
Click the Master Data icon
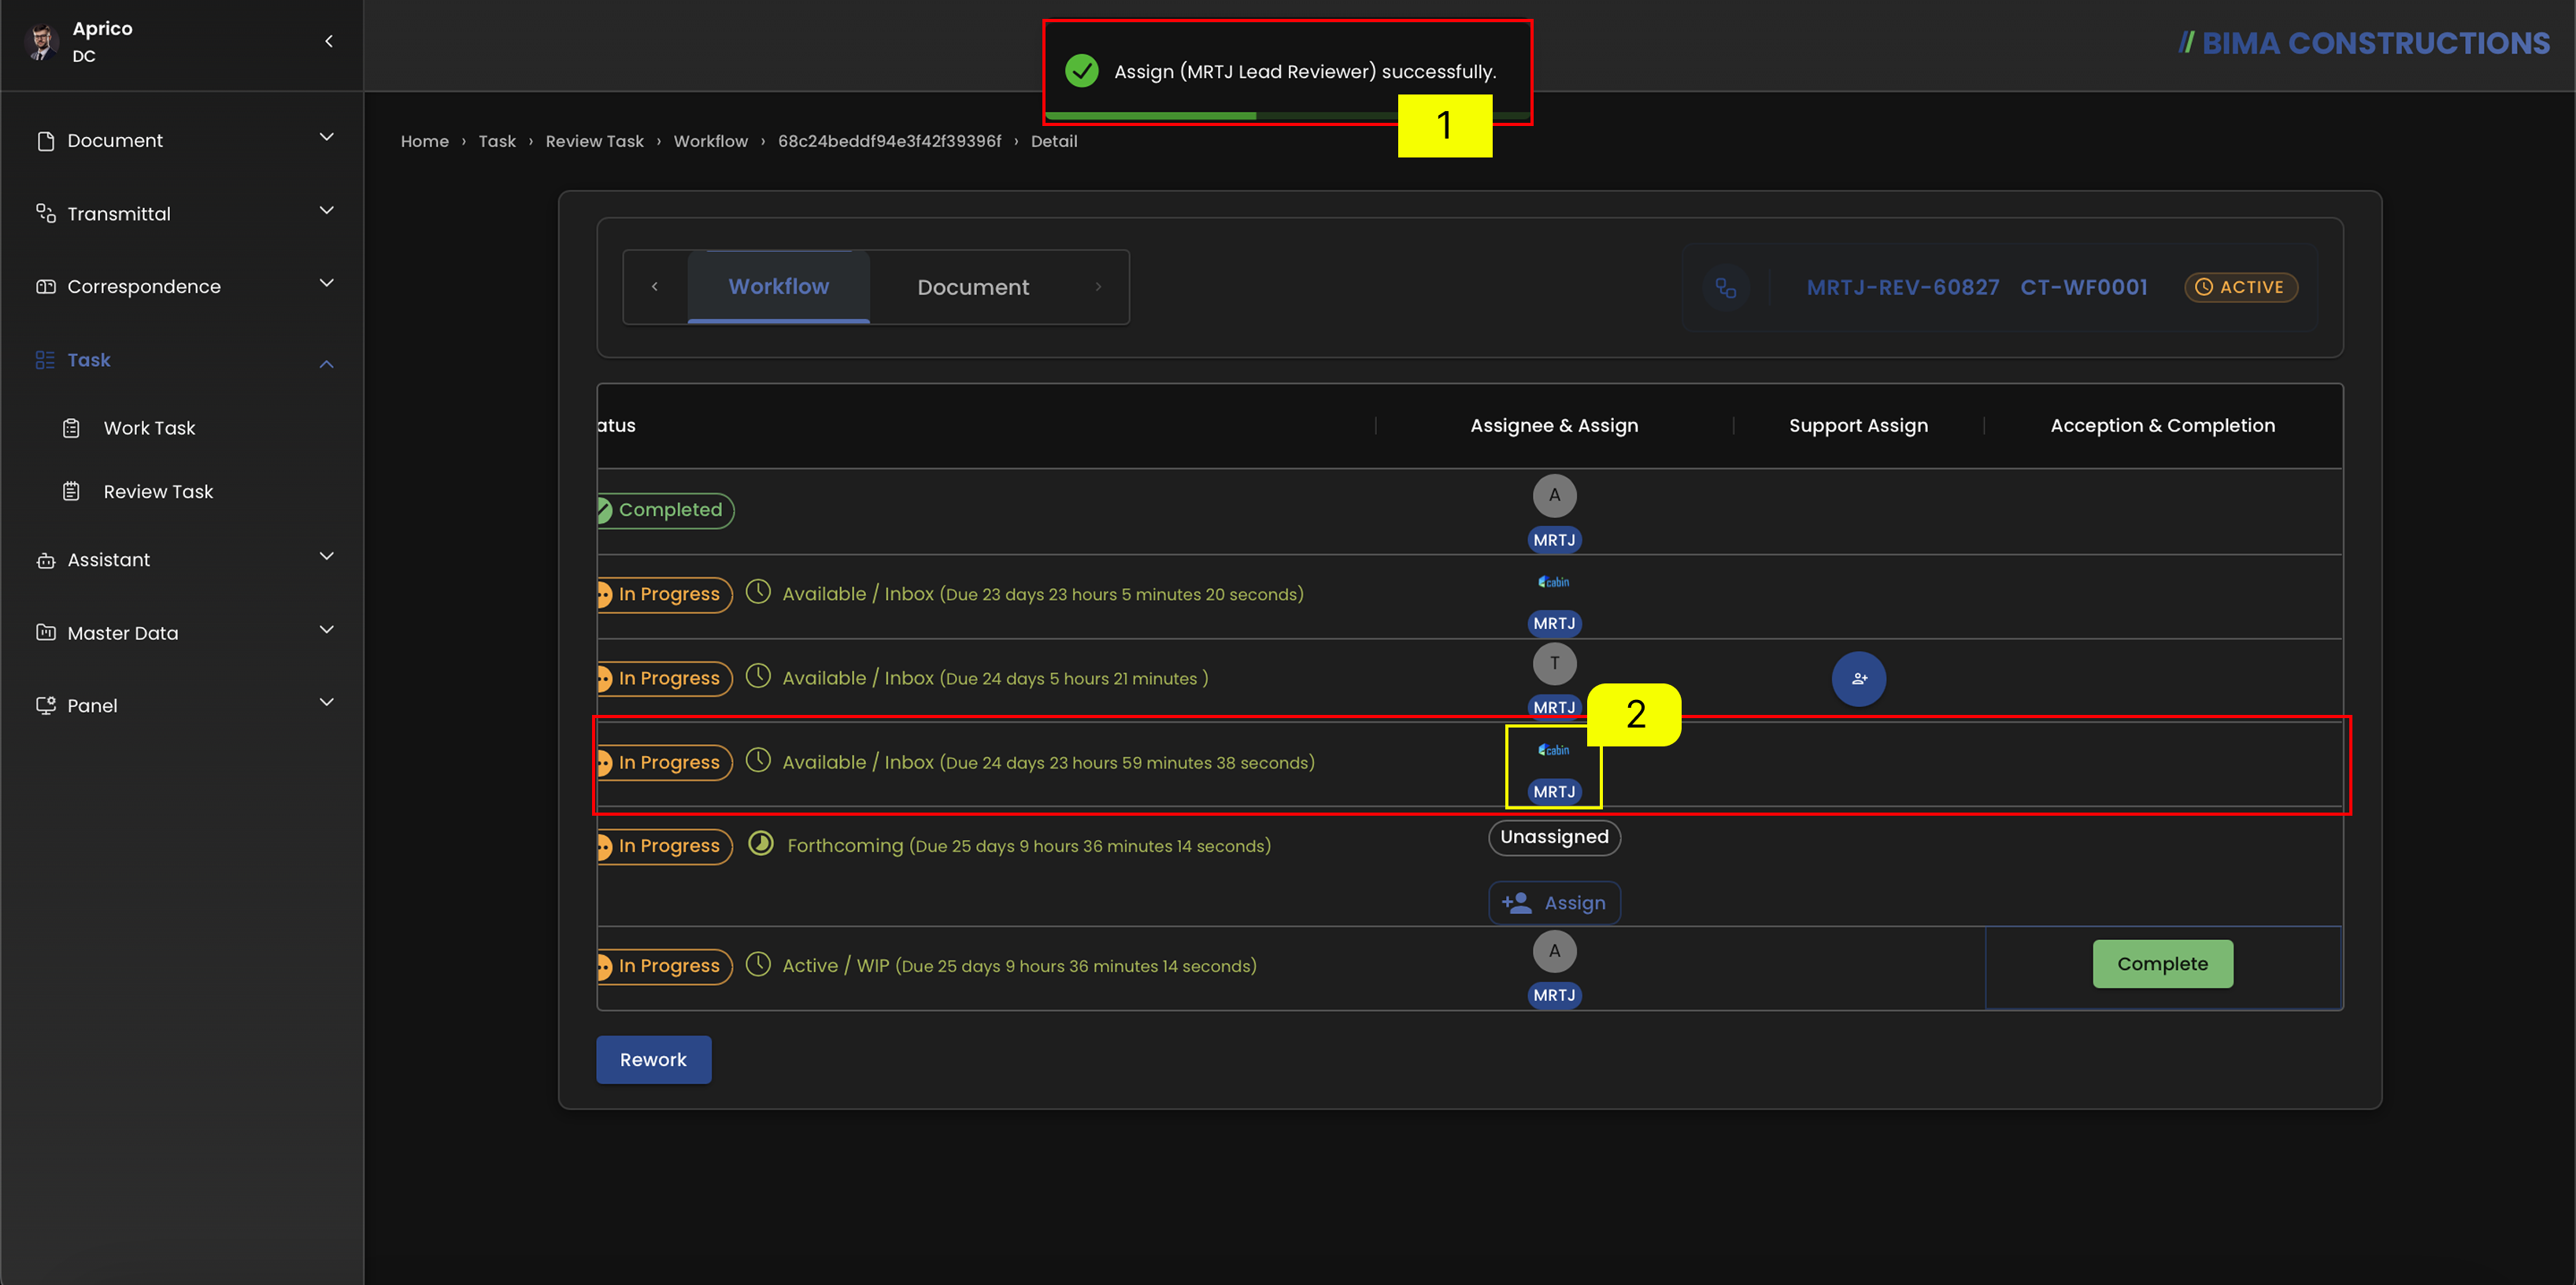(x=45, y=632)
